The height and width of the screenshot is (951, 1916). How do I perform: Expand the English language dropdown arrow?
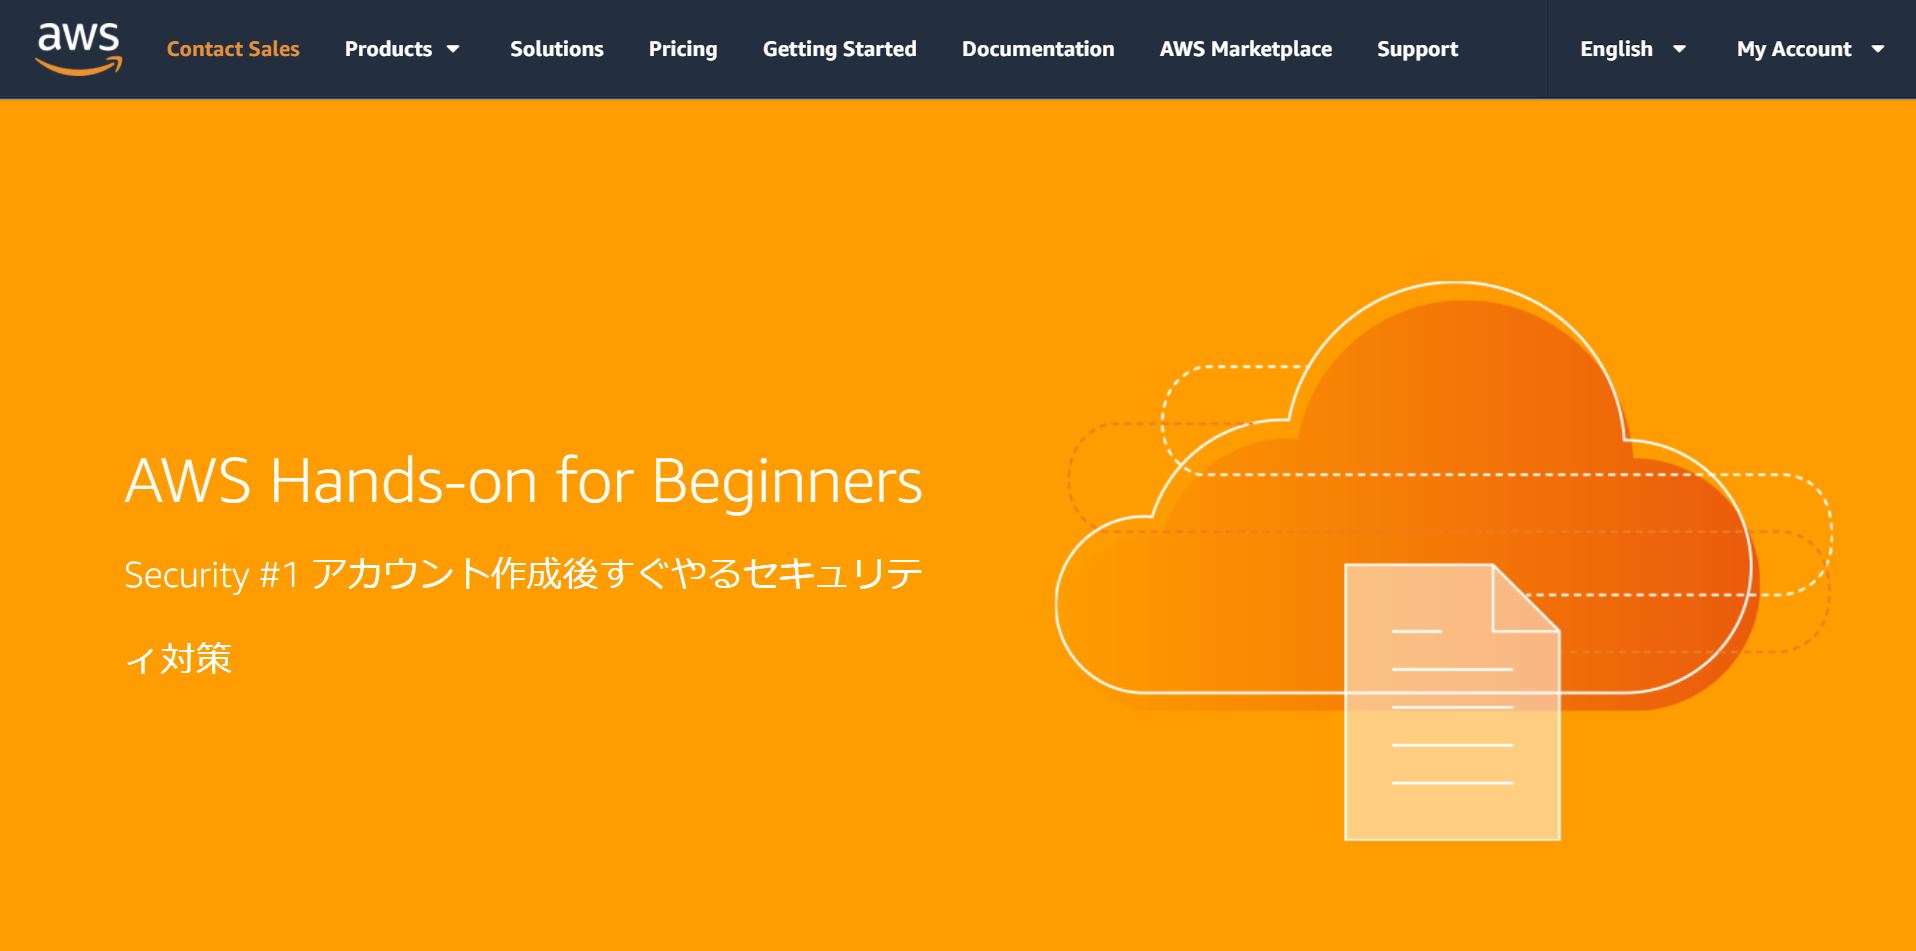point(1680,49)
